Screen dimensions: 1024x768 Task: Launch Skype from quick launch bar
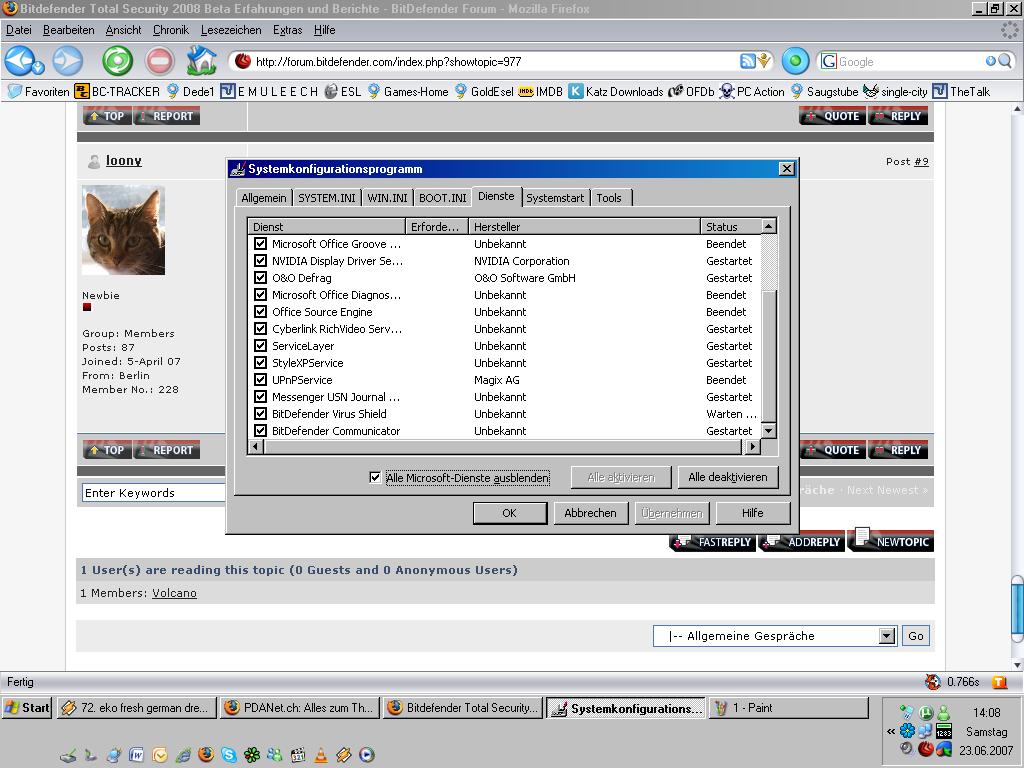[229, 755]
